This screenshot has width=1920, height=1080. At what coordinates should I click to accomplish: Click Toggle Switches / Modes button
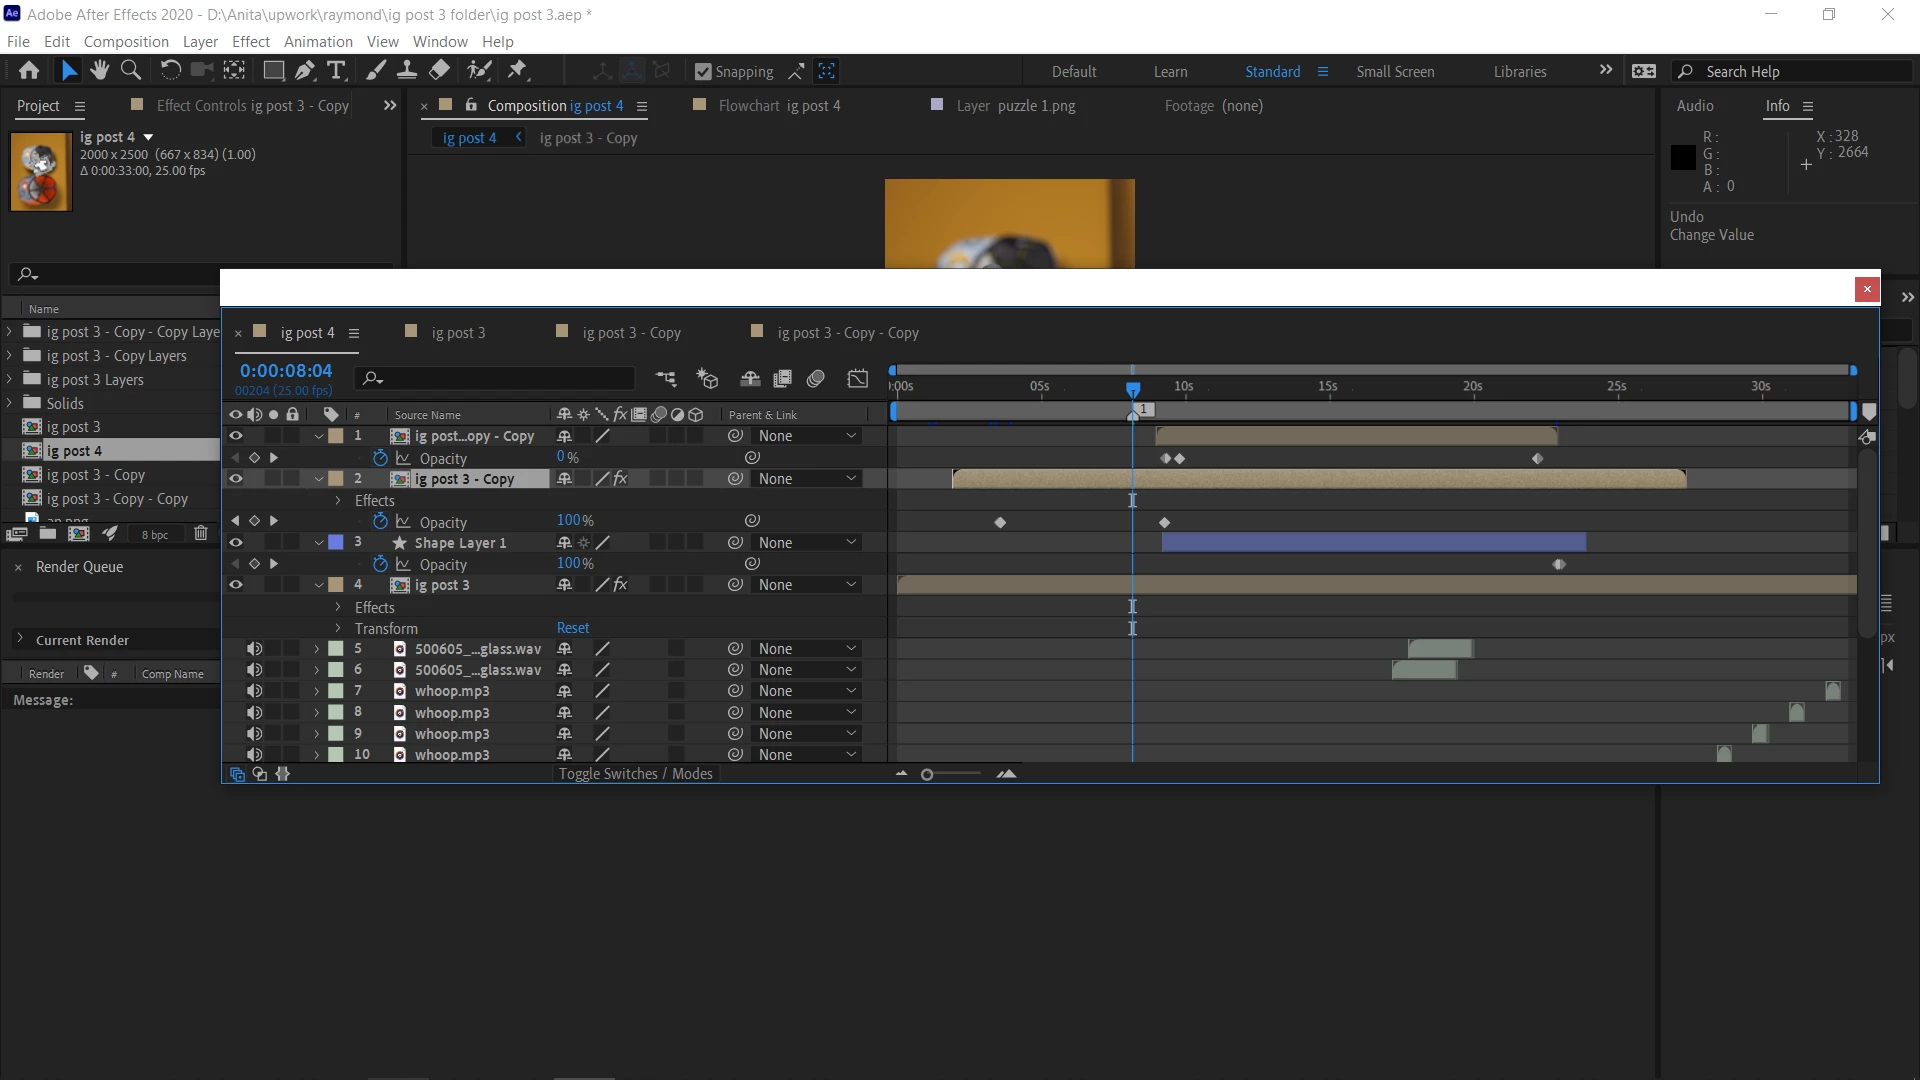635,774
